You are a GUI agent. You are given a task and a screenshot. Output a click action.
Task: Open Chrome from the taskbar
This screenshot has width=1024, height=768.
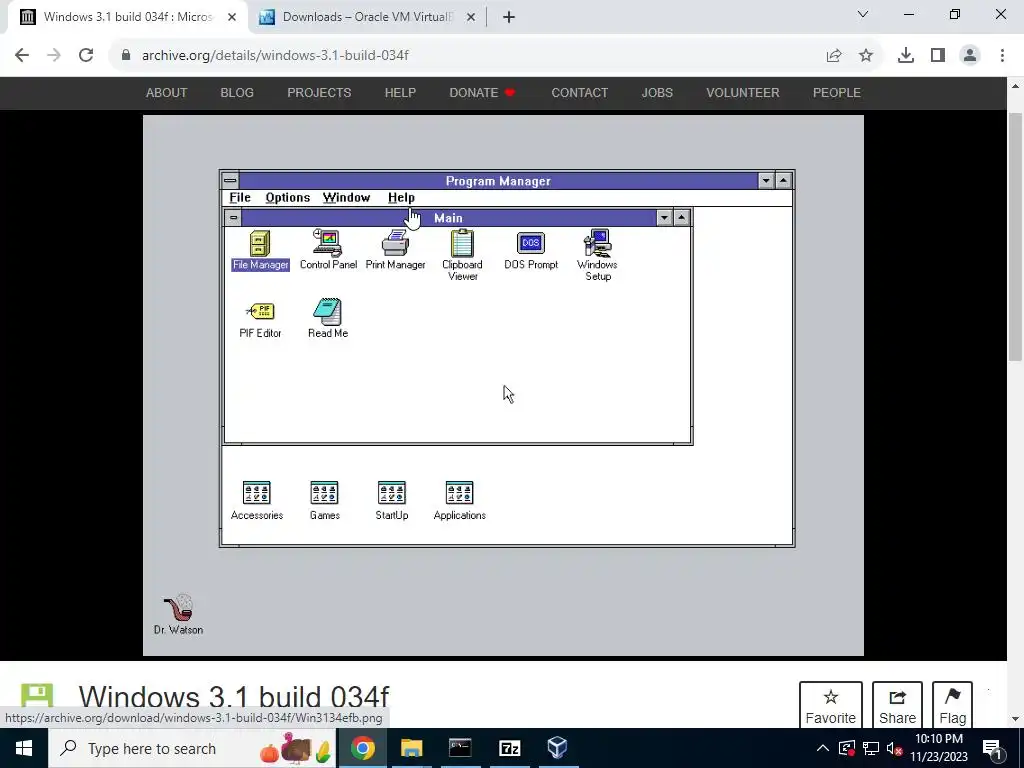pyautogui.click(x=363, y=748)
